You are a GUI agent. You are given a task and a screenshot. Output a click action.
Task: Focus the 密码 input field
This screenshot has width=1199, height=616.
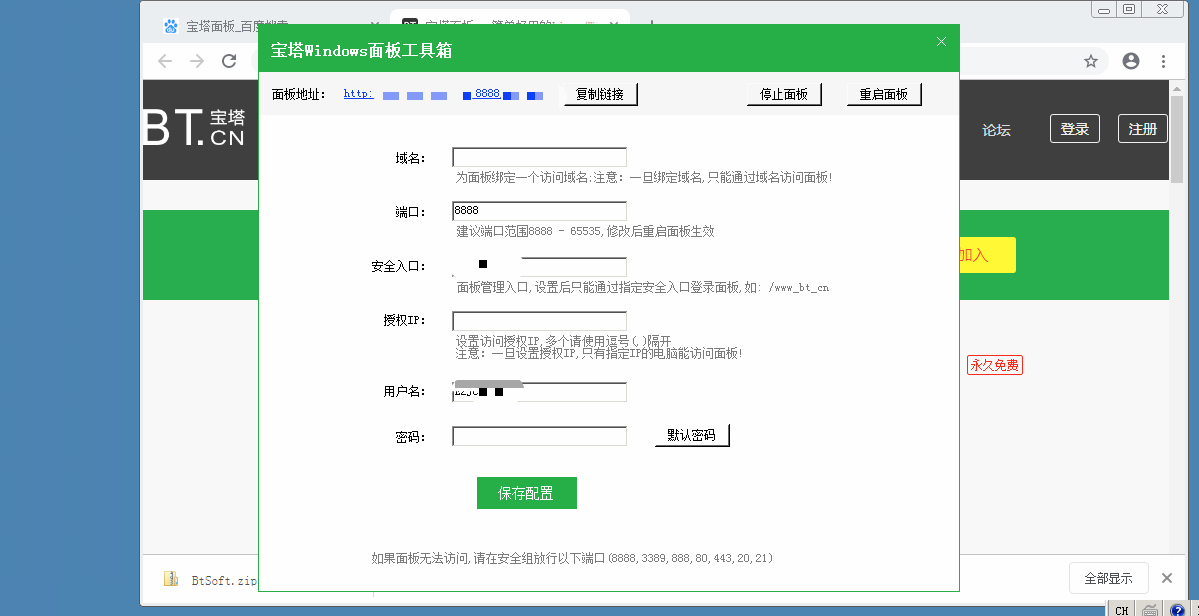coord(539,436)
